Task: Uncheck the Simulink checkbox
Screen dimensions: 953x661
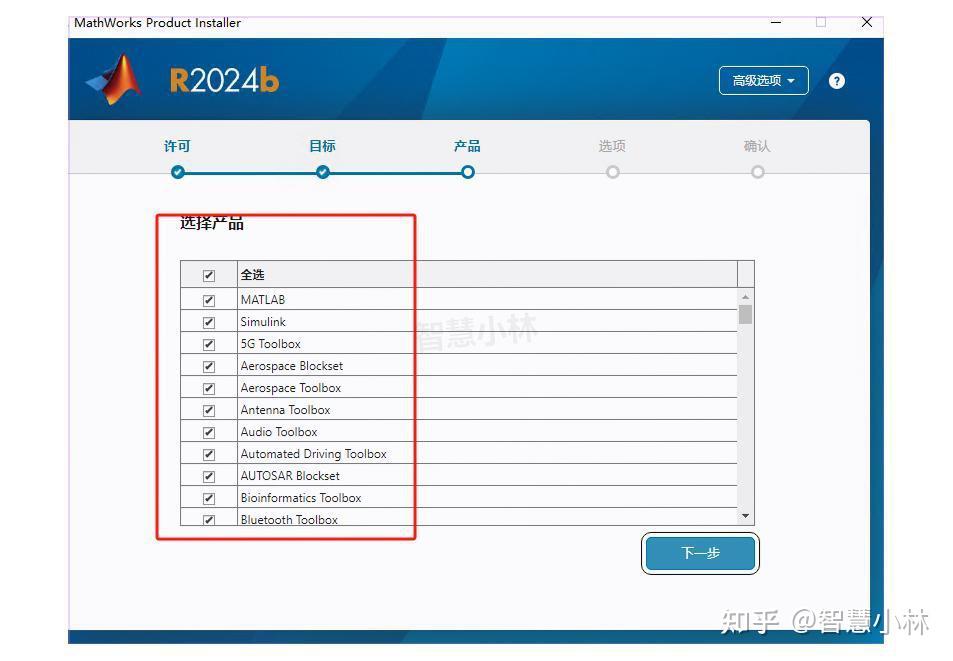Action: pyautogui.click(x=209, y=322)
